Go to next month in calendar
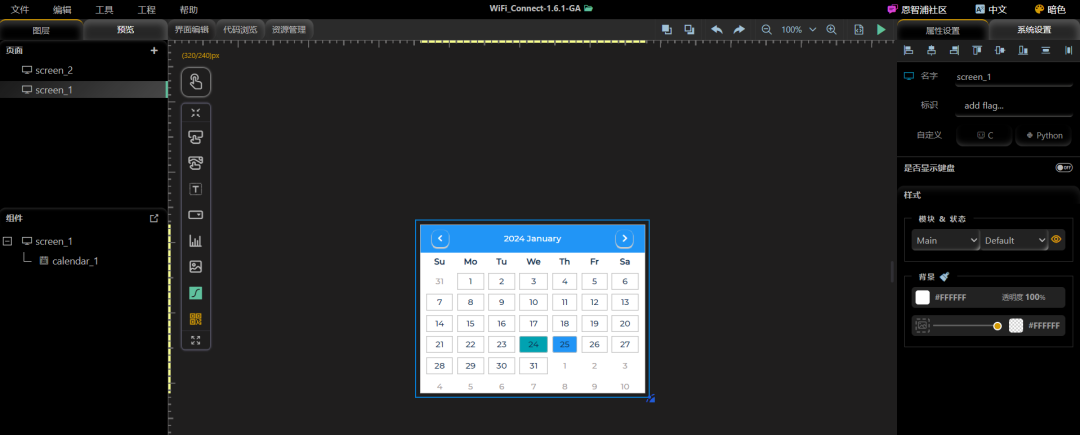Viewport: 1080px width, 435px height. 624,239
